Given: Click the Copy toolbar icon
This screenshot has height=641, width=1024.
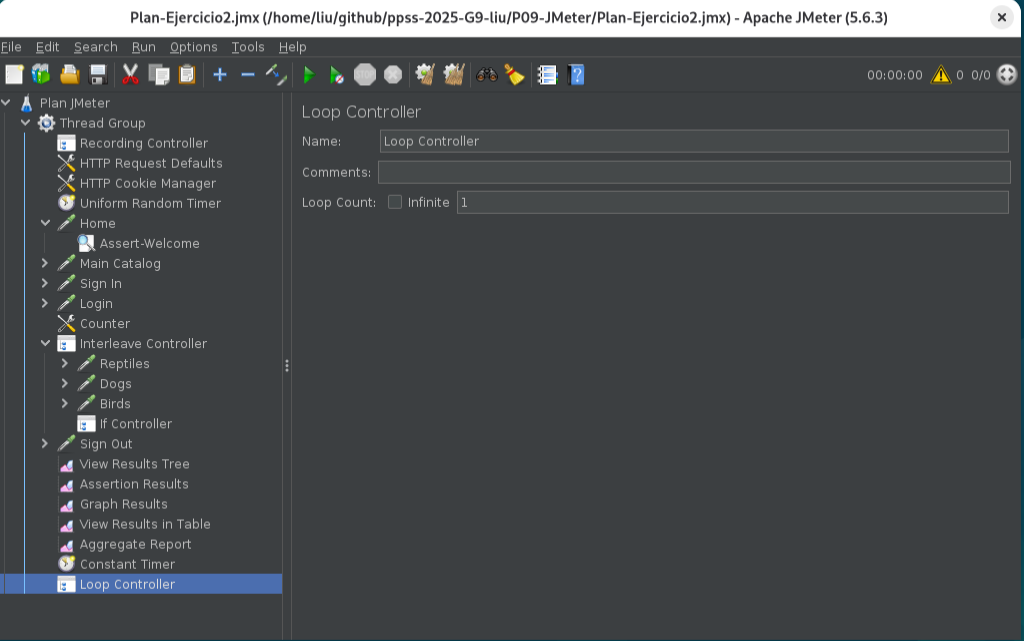Looking at the screenshot, I should pos(159,75).
